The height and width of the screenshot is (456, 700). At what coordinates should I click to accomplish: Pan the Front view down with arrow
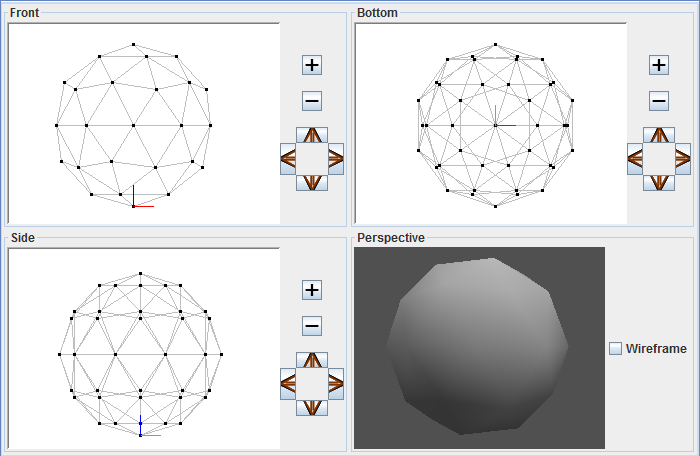(312, 183)
